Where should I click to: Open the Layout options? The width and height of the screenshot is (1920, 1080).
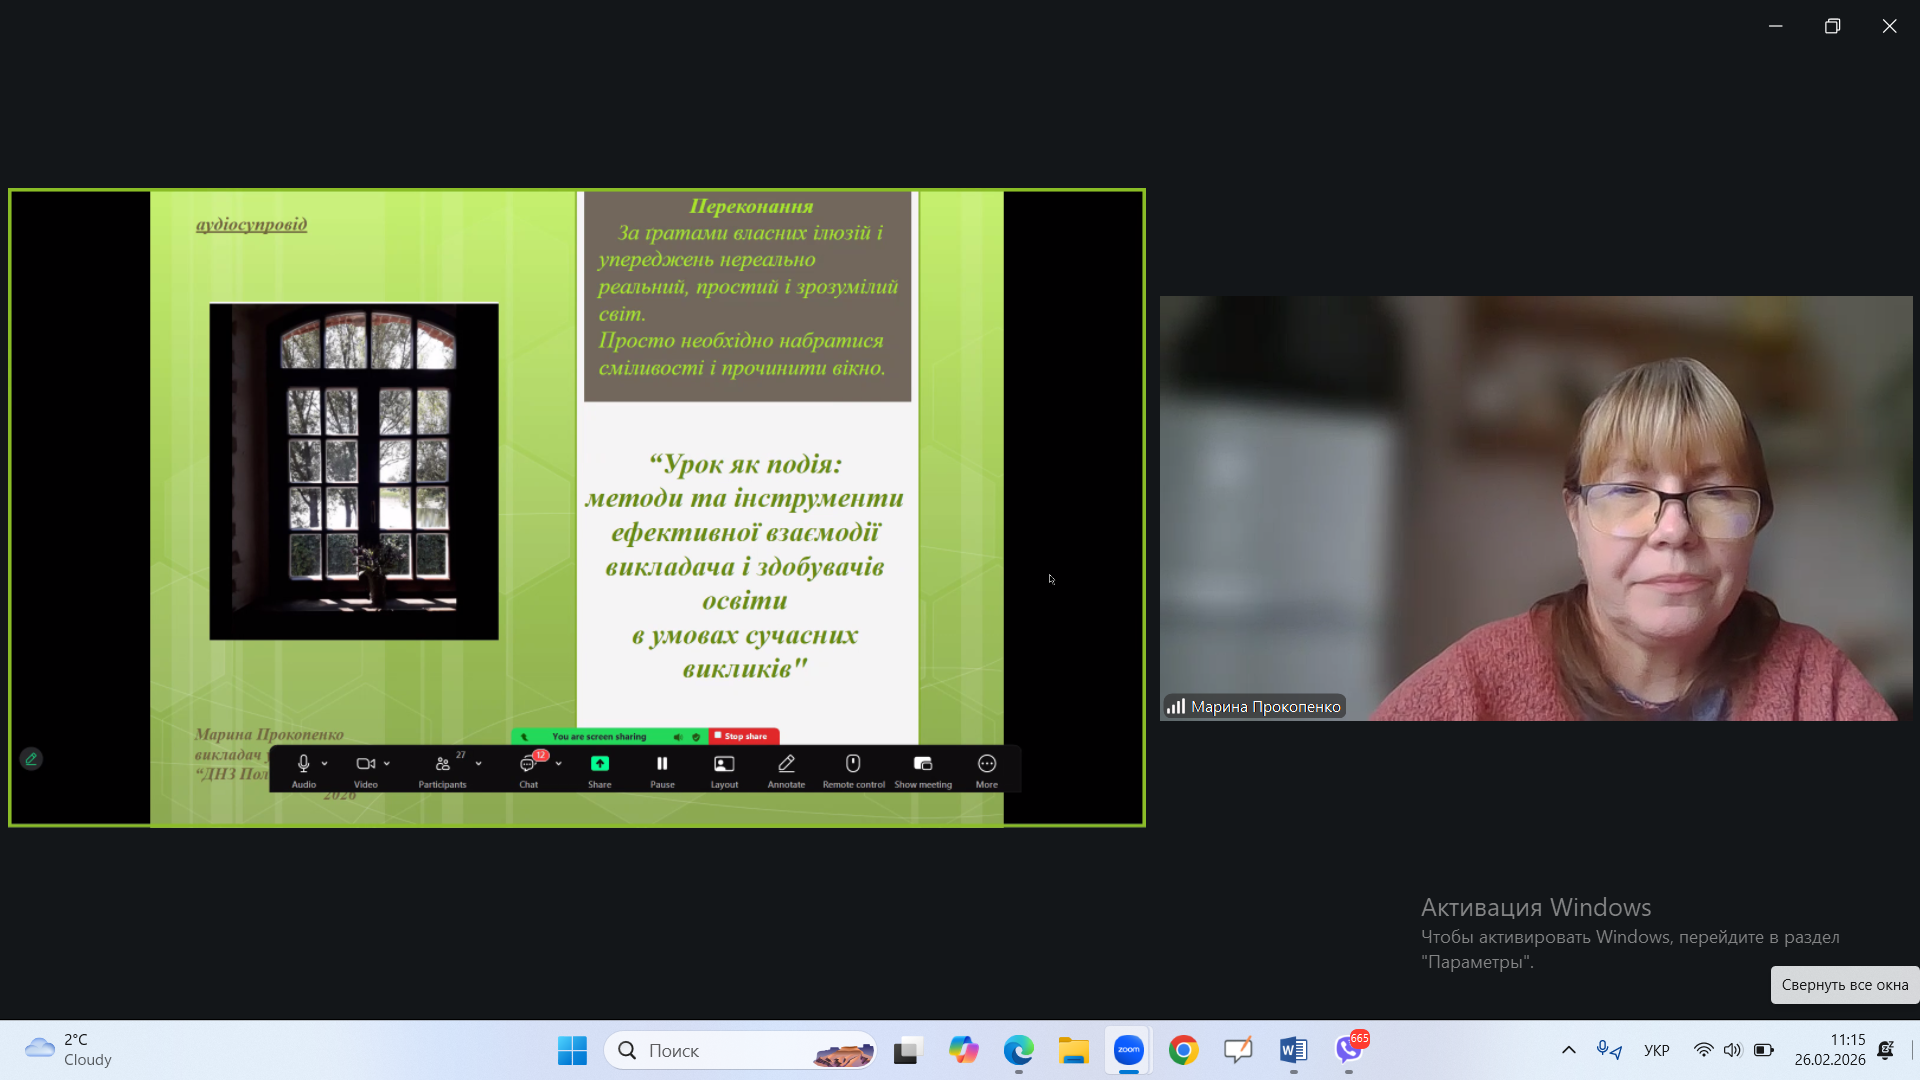click(x=724, y=765)
